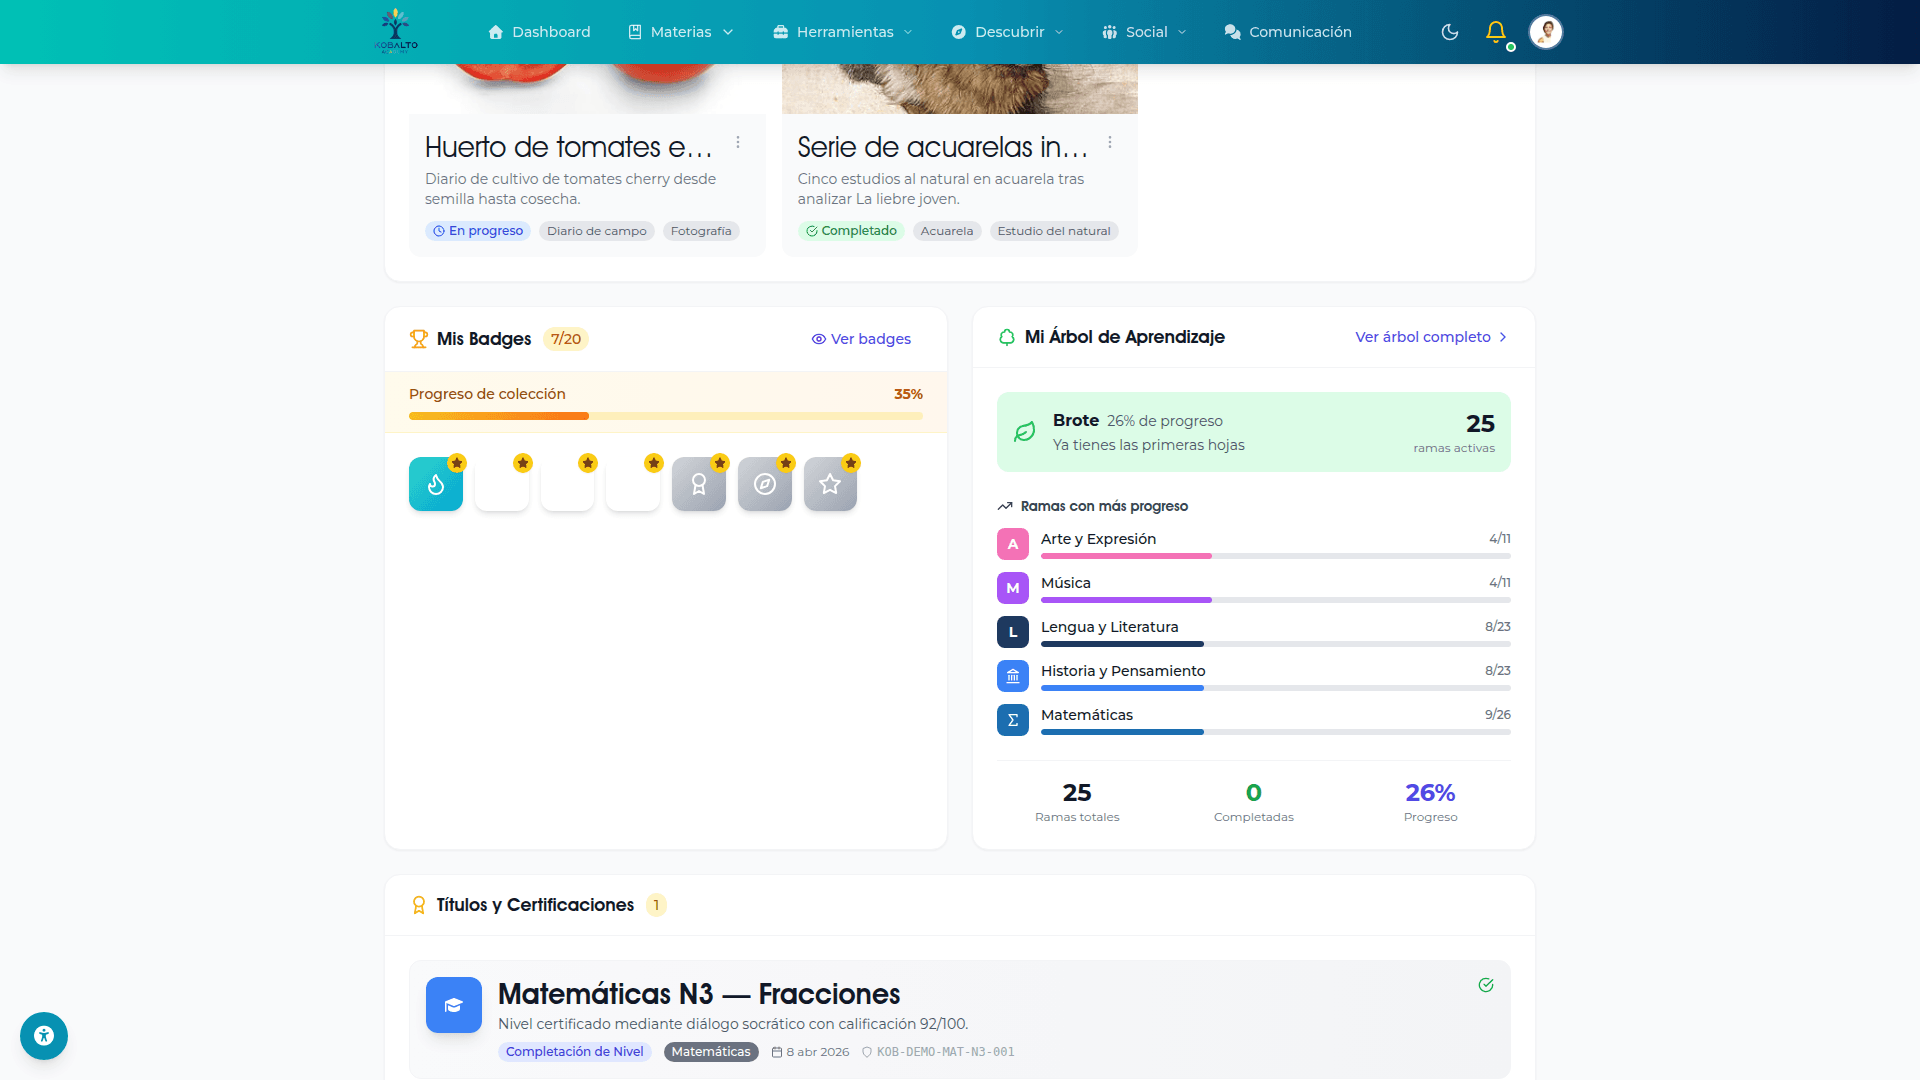Open Materias menu
The width and height of the screenshot is (1920, 1080).
(x=681, y=32)
